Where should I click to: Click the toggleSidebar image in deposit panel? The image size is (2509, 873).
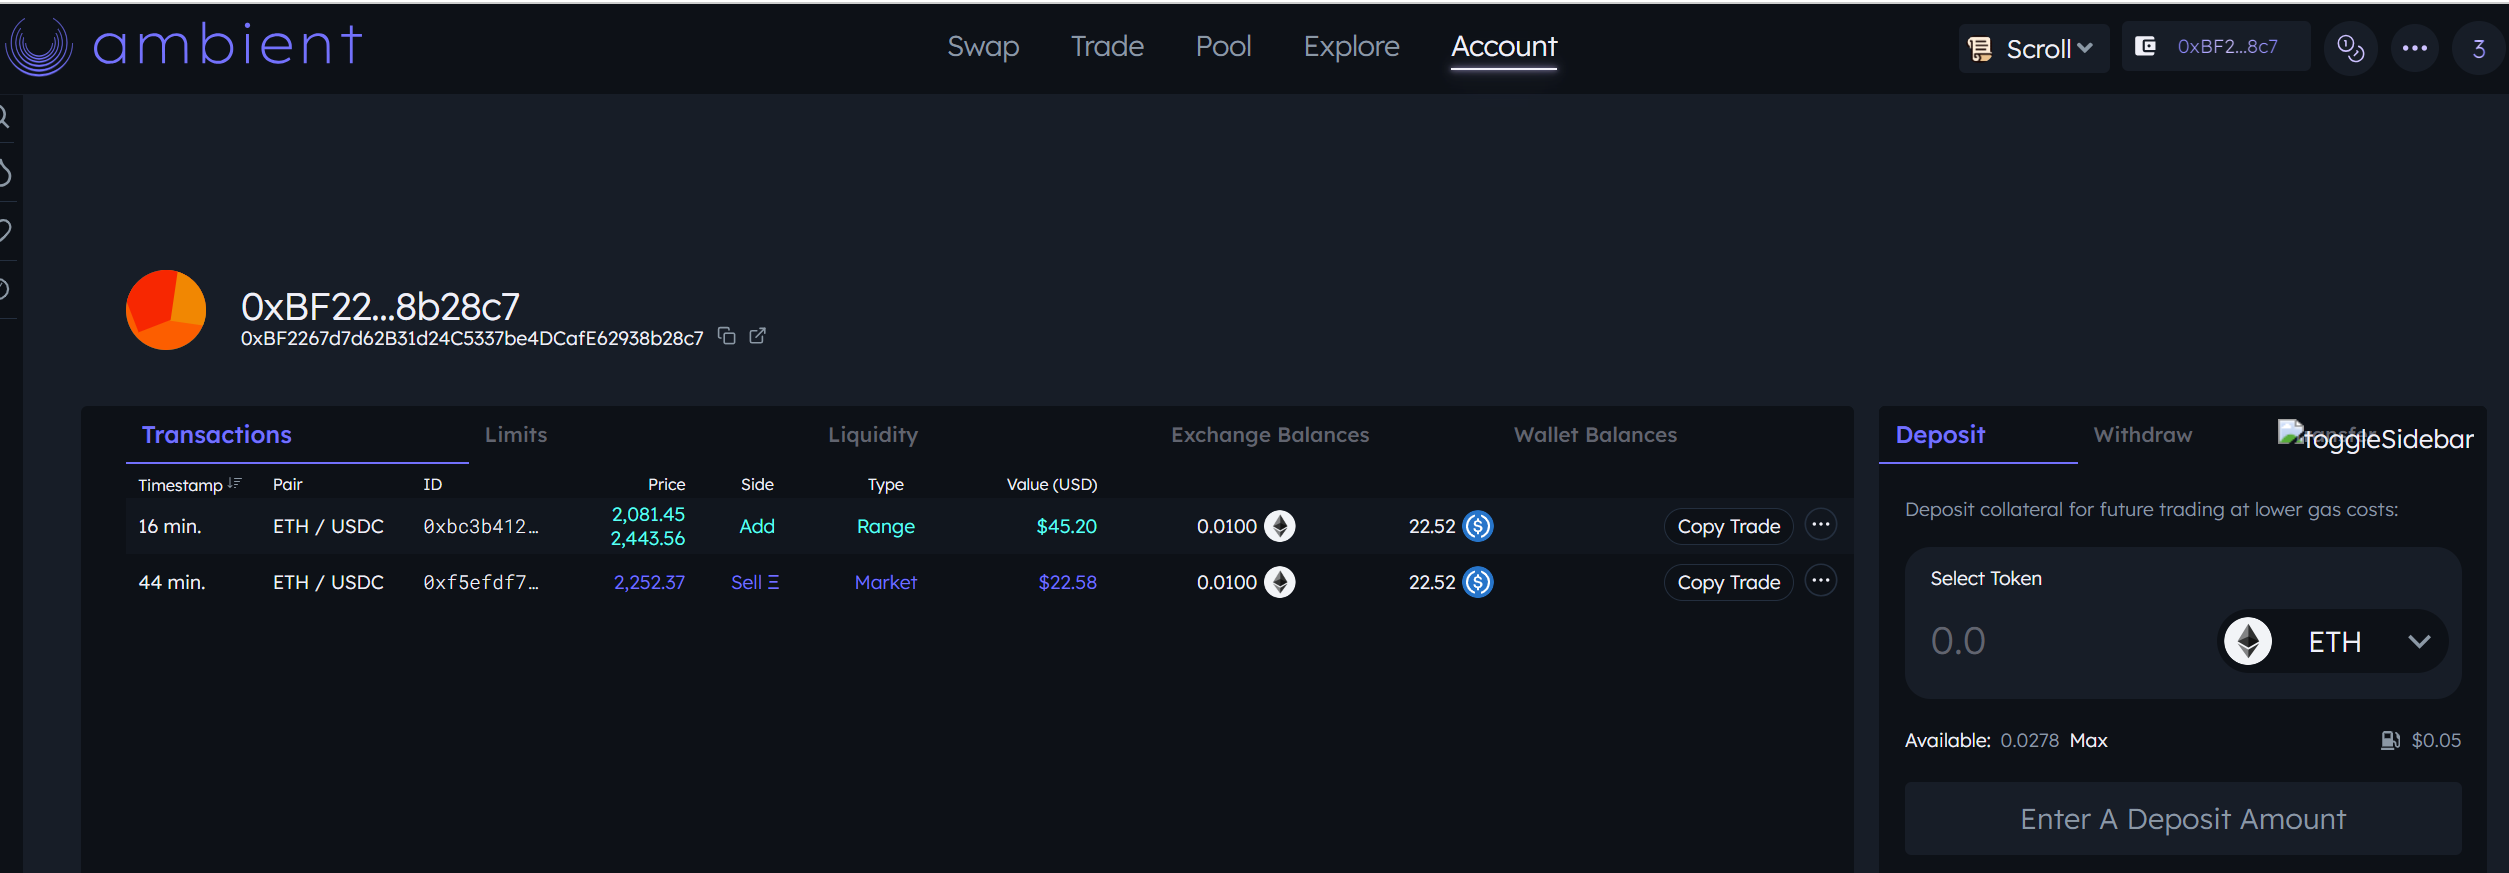pos(2375,436)
